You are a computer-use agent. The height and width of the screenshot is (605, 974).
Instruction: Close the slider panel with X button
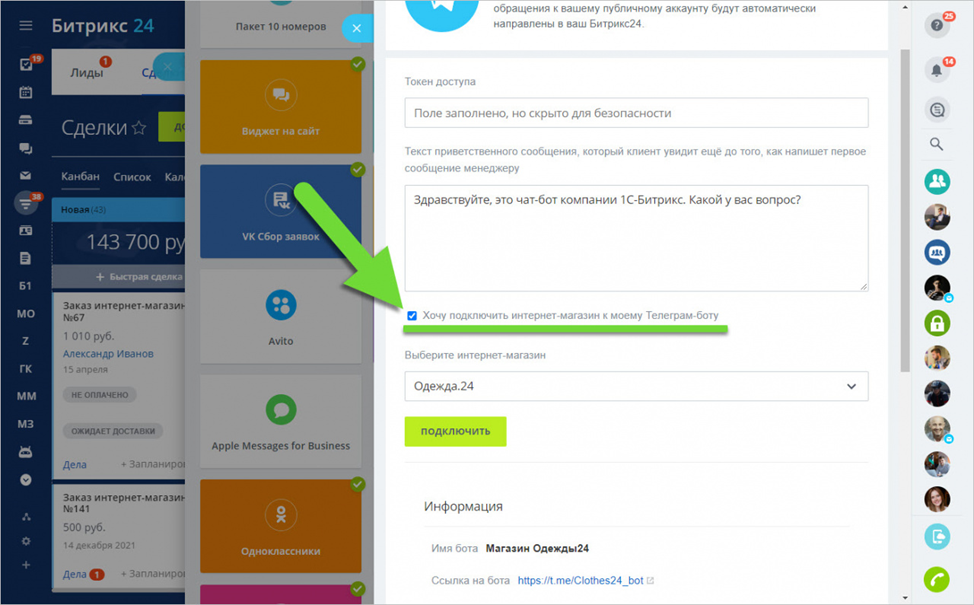point(357,28)
